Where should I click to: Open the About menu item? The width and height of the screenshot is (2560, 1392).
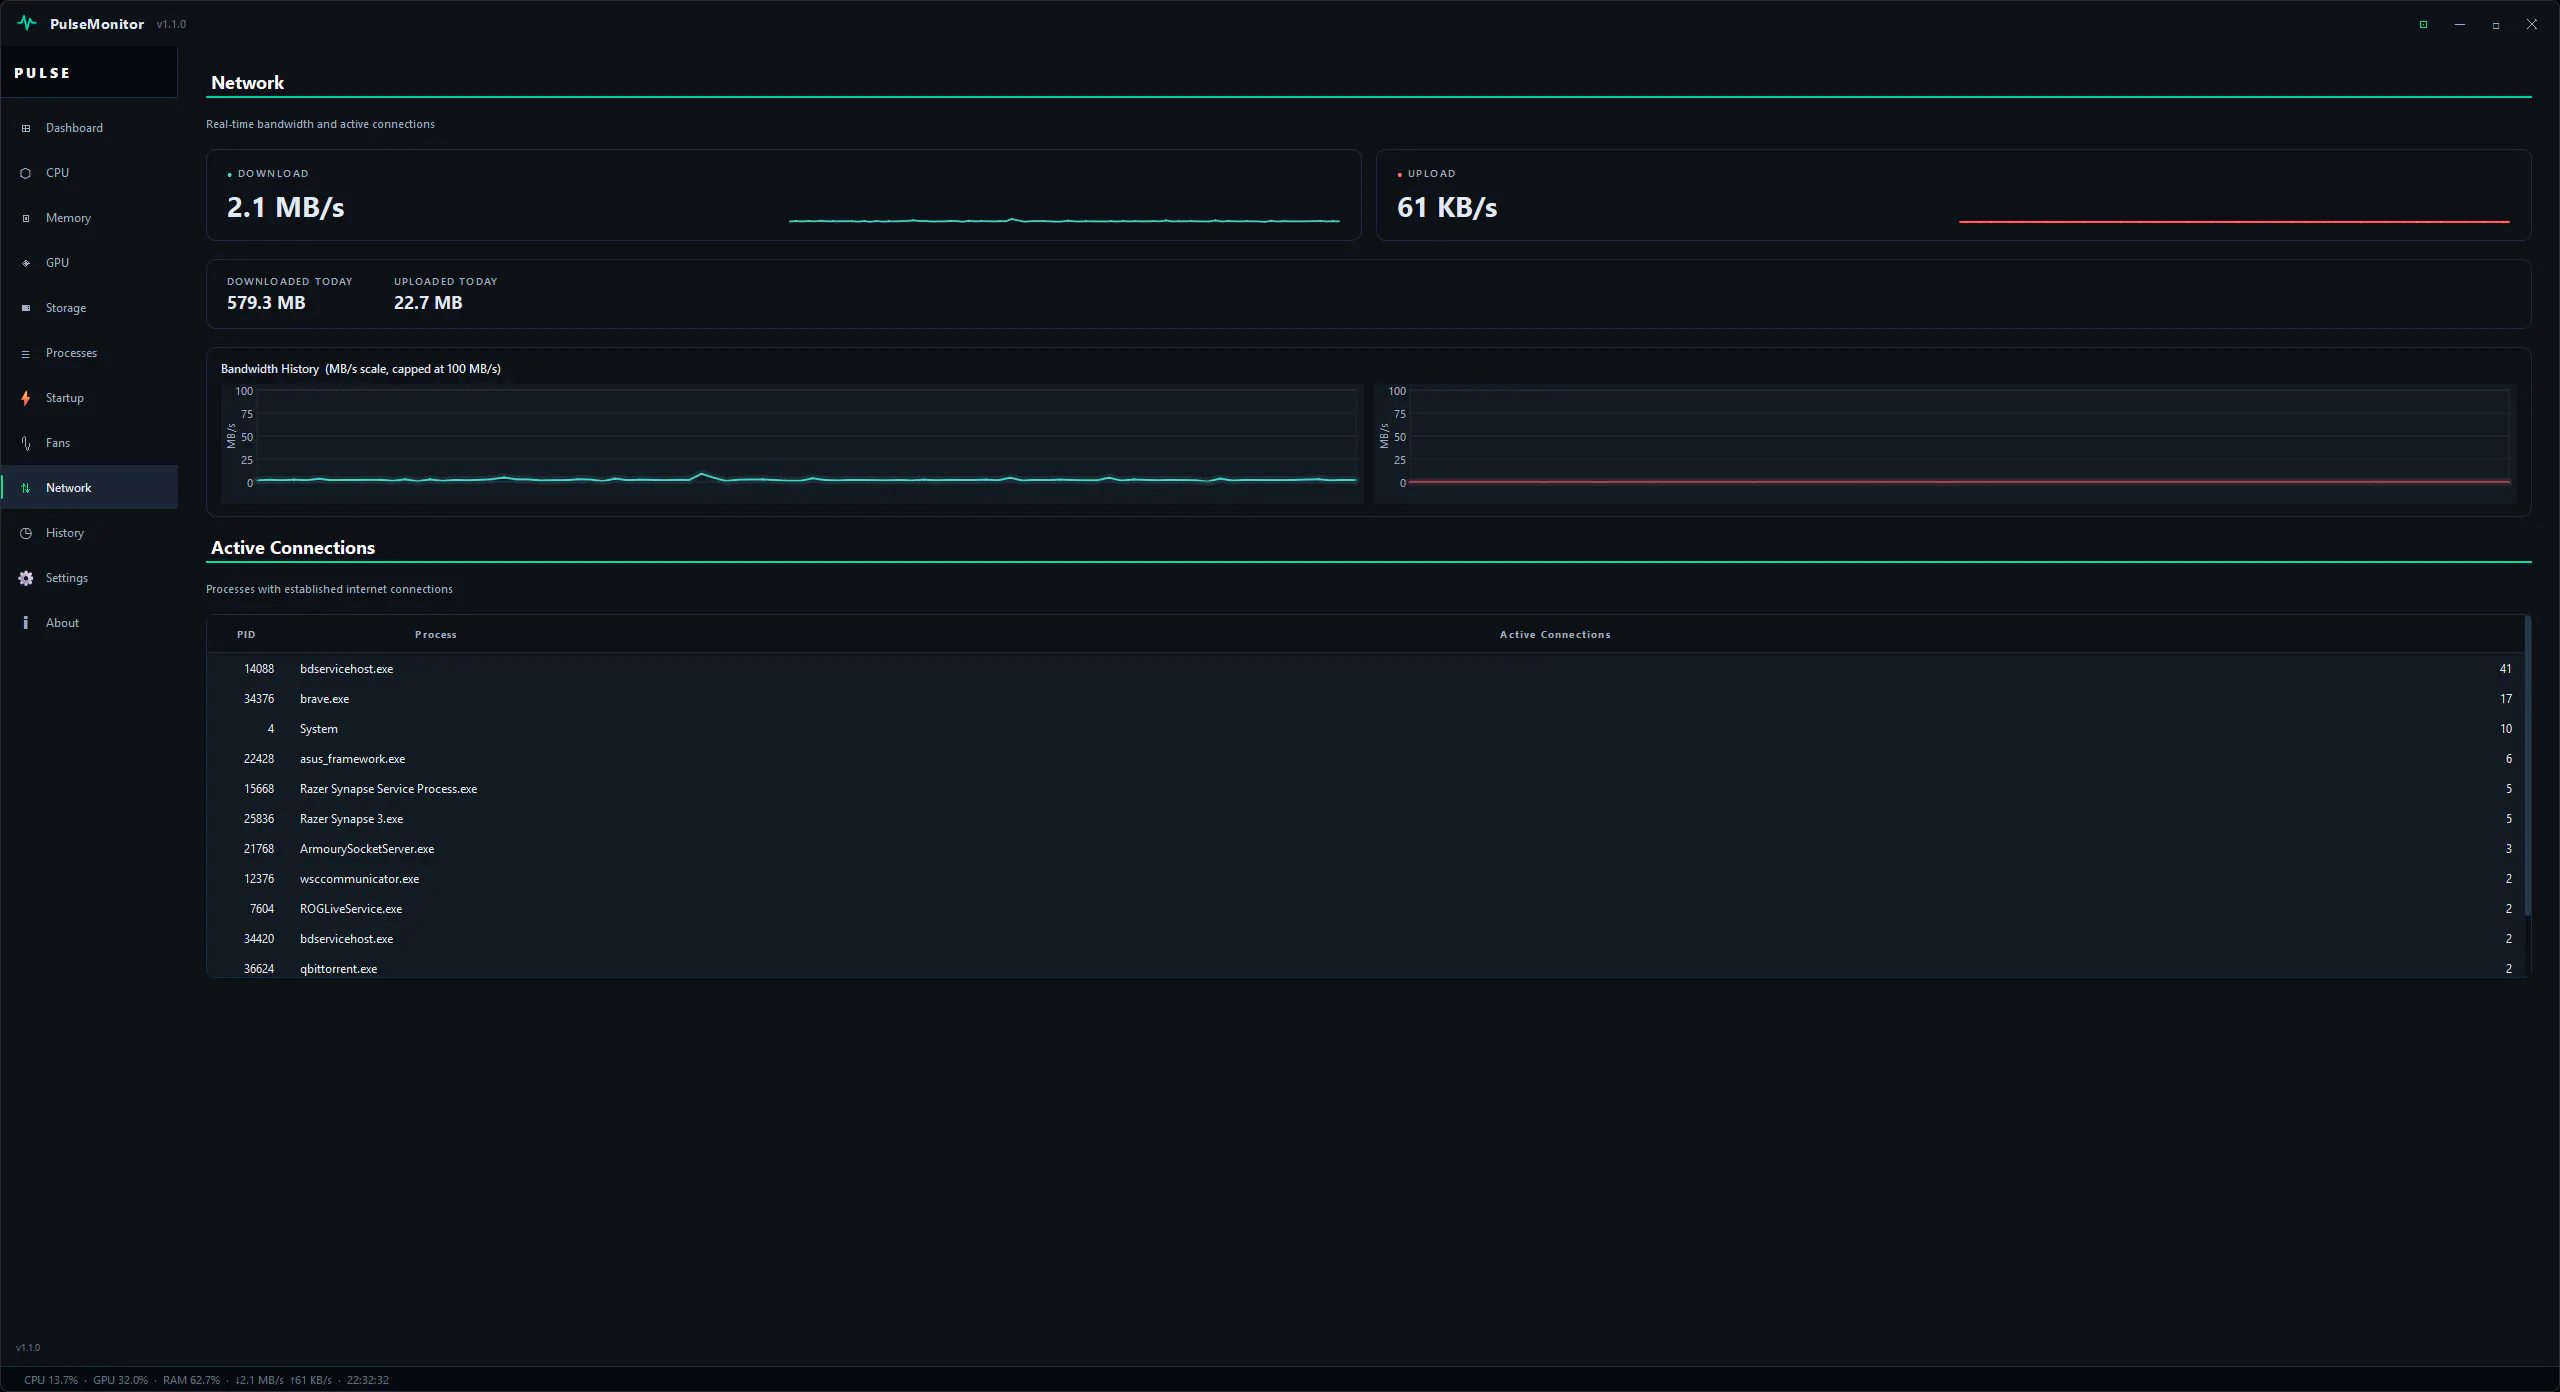[x=89, y=623]
